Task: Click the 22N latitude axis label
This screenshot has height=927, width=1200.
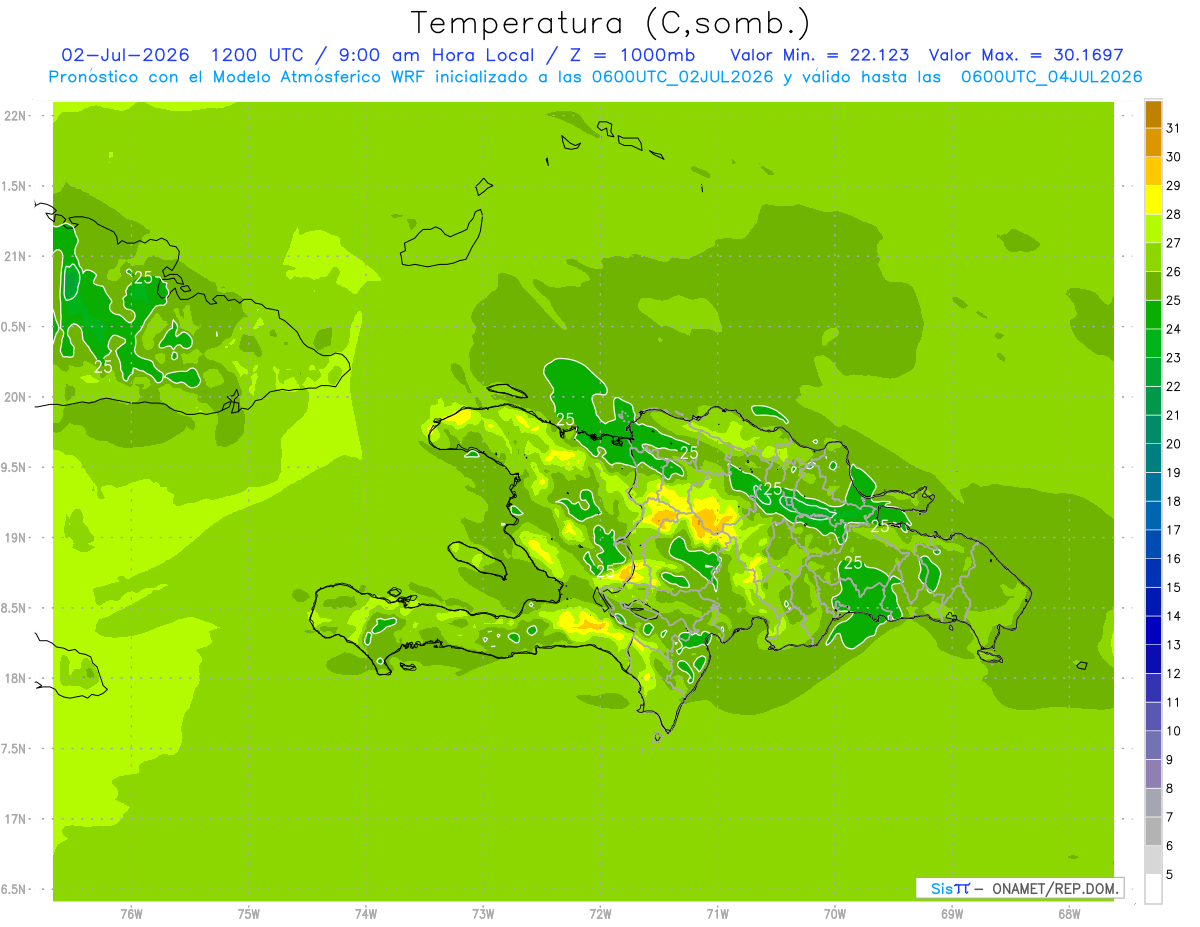Action: (14, 116)
